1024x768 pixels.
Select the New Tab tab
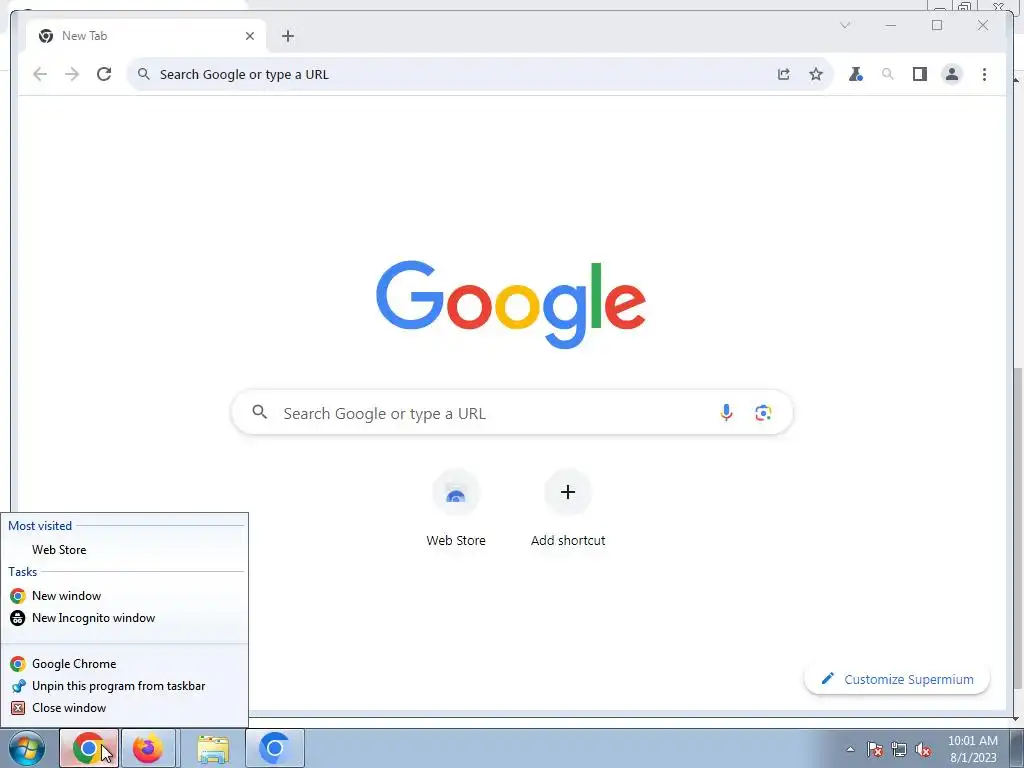146,36
